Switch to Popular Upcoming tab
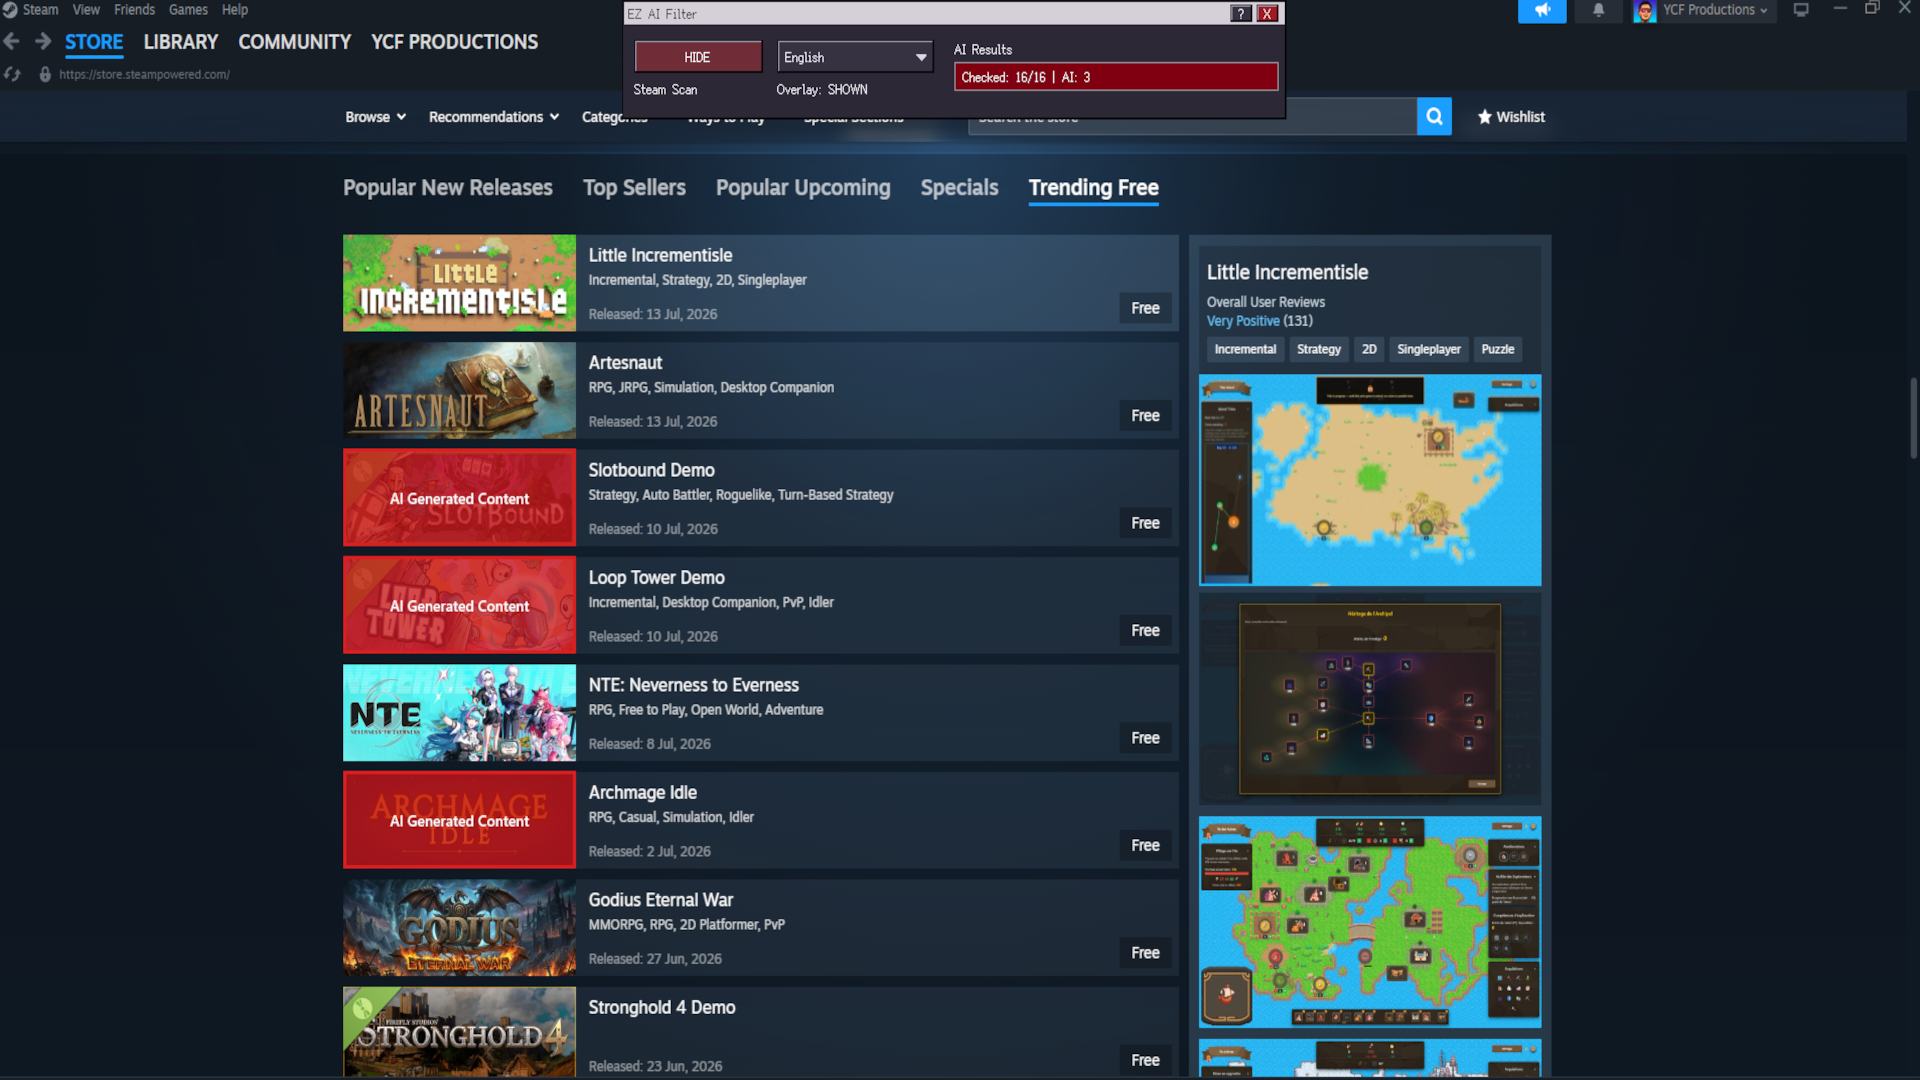Screen dimensions: 1920x1080 (x=803, y=188)
